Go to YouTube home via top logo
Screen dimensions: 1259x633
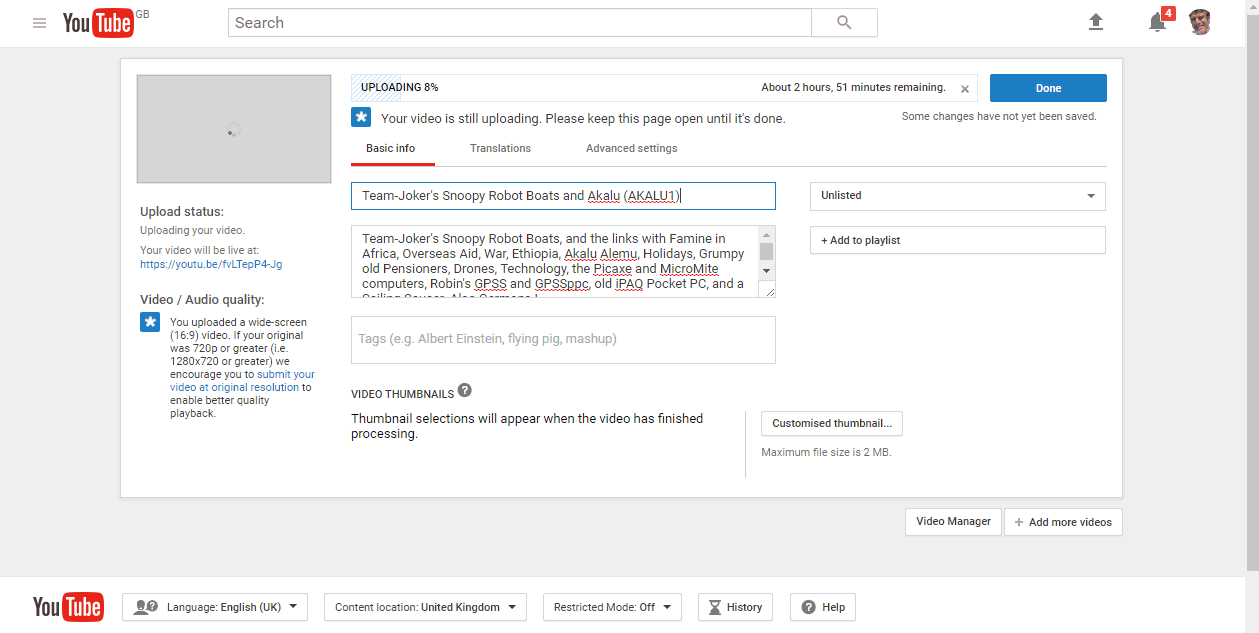coord(98,23)
